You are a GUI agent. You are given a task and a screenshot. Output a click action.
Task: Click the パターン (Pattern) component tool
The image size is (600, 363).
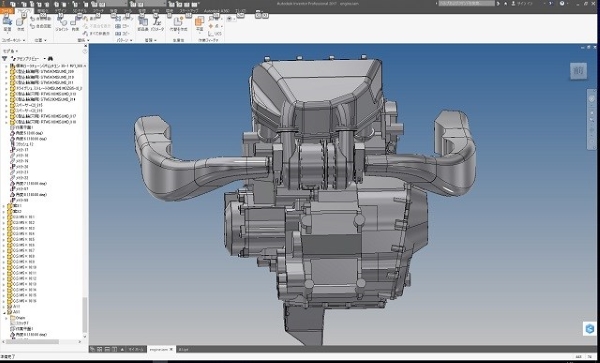pyautogui.click(x=125, y=18)
